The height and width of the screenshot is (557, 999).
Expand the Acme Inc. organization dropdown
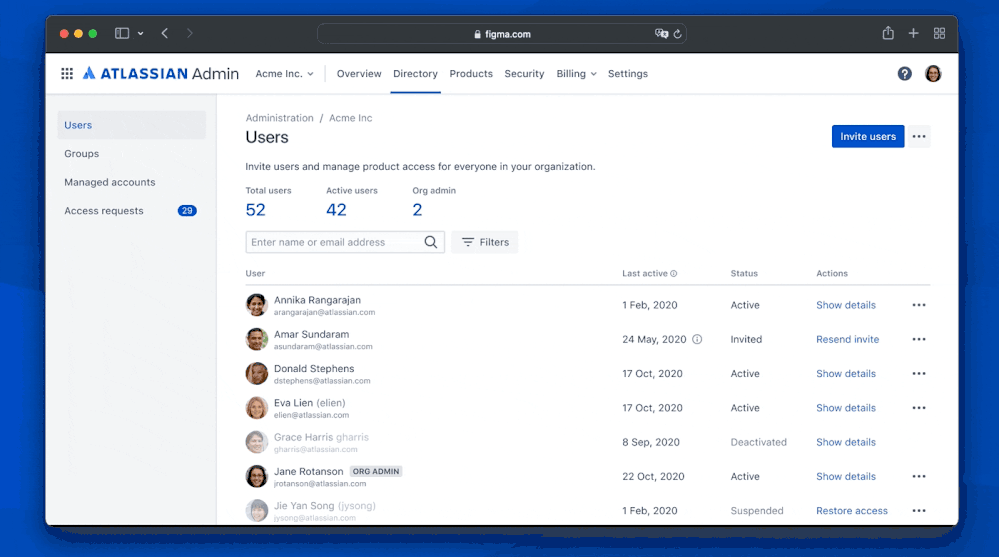pyautogui.click(x=285, y=74)
